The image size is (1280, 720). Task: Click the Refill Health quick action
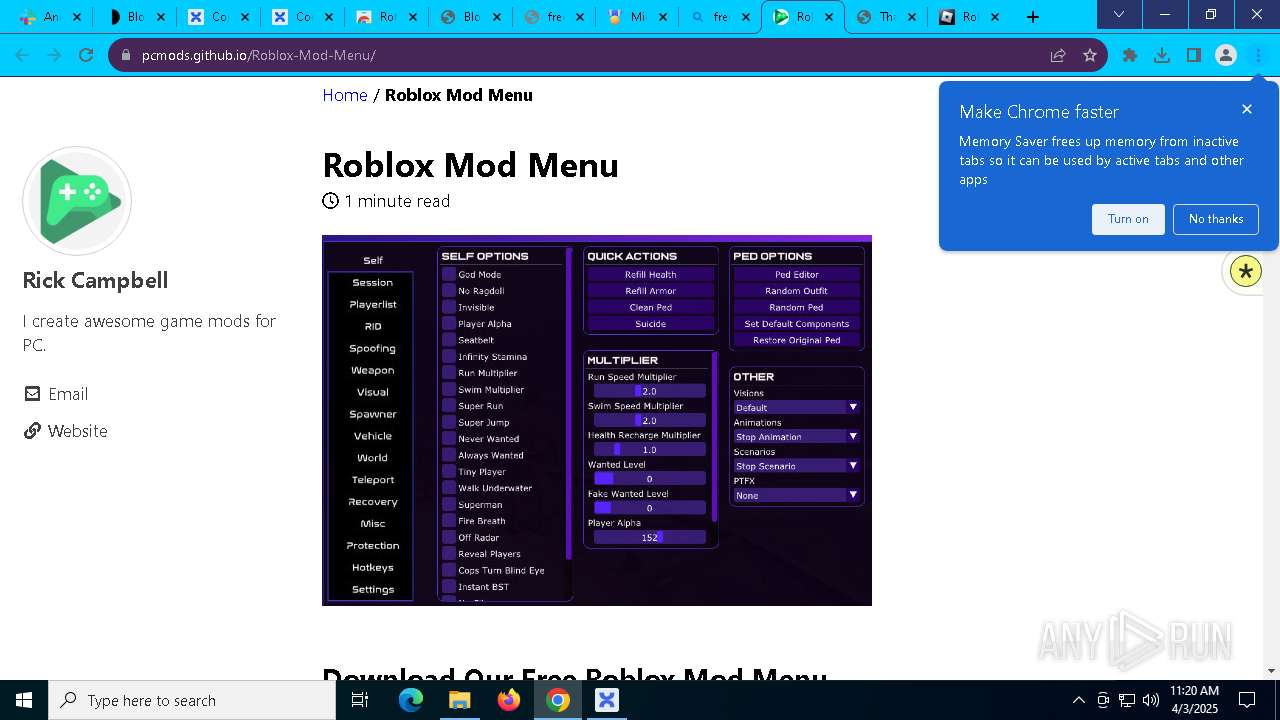click(651, 274)
